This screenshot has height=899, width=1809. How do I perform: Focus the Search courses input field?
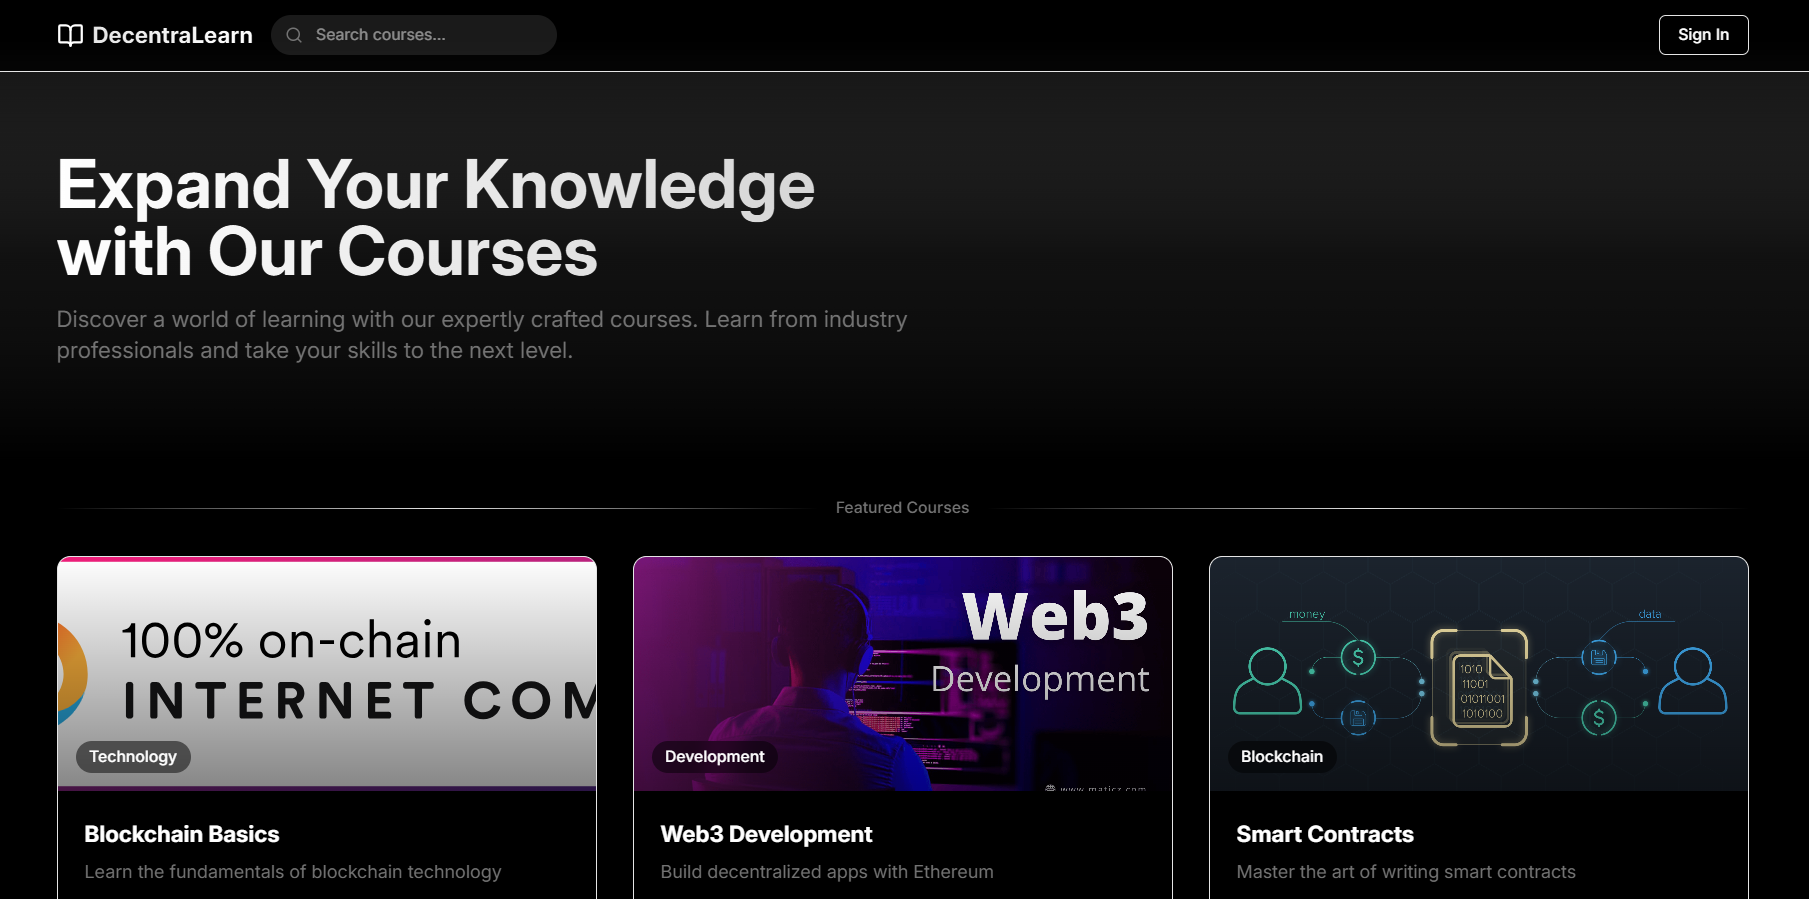(414, 35)
